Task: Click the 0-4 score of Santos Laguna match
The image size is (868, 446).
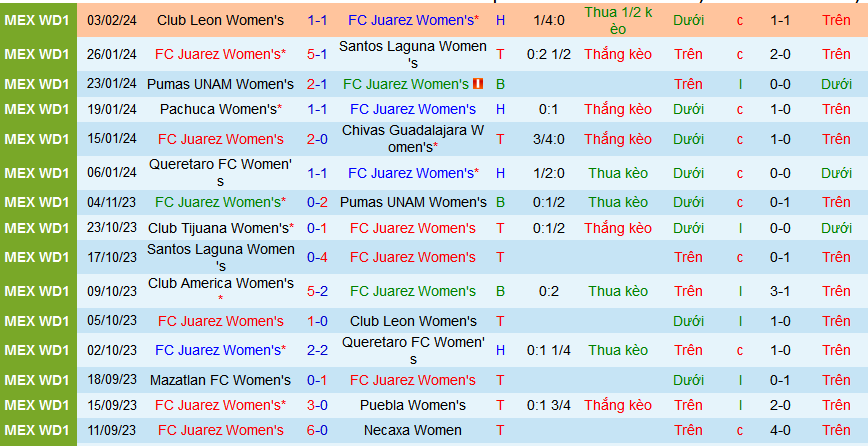Action: coord(317,257)
